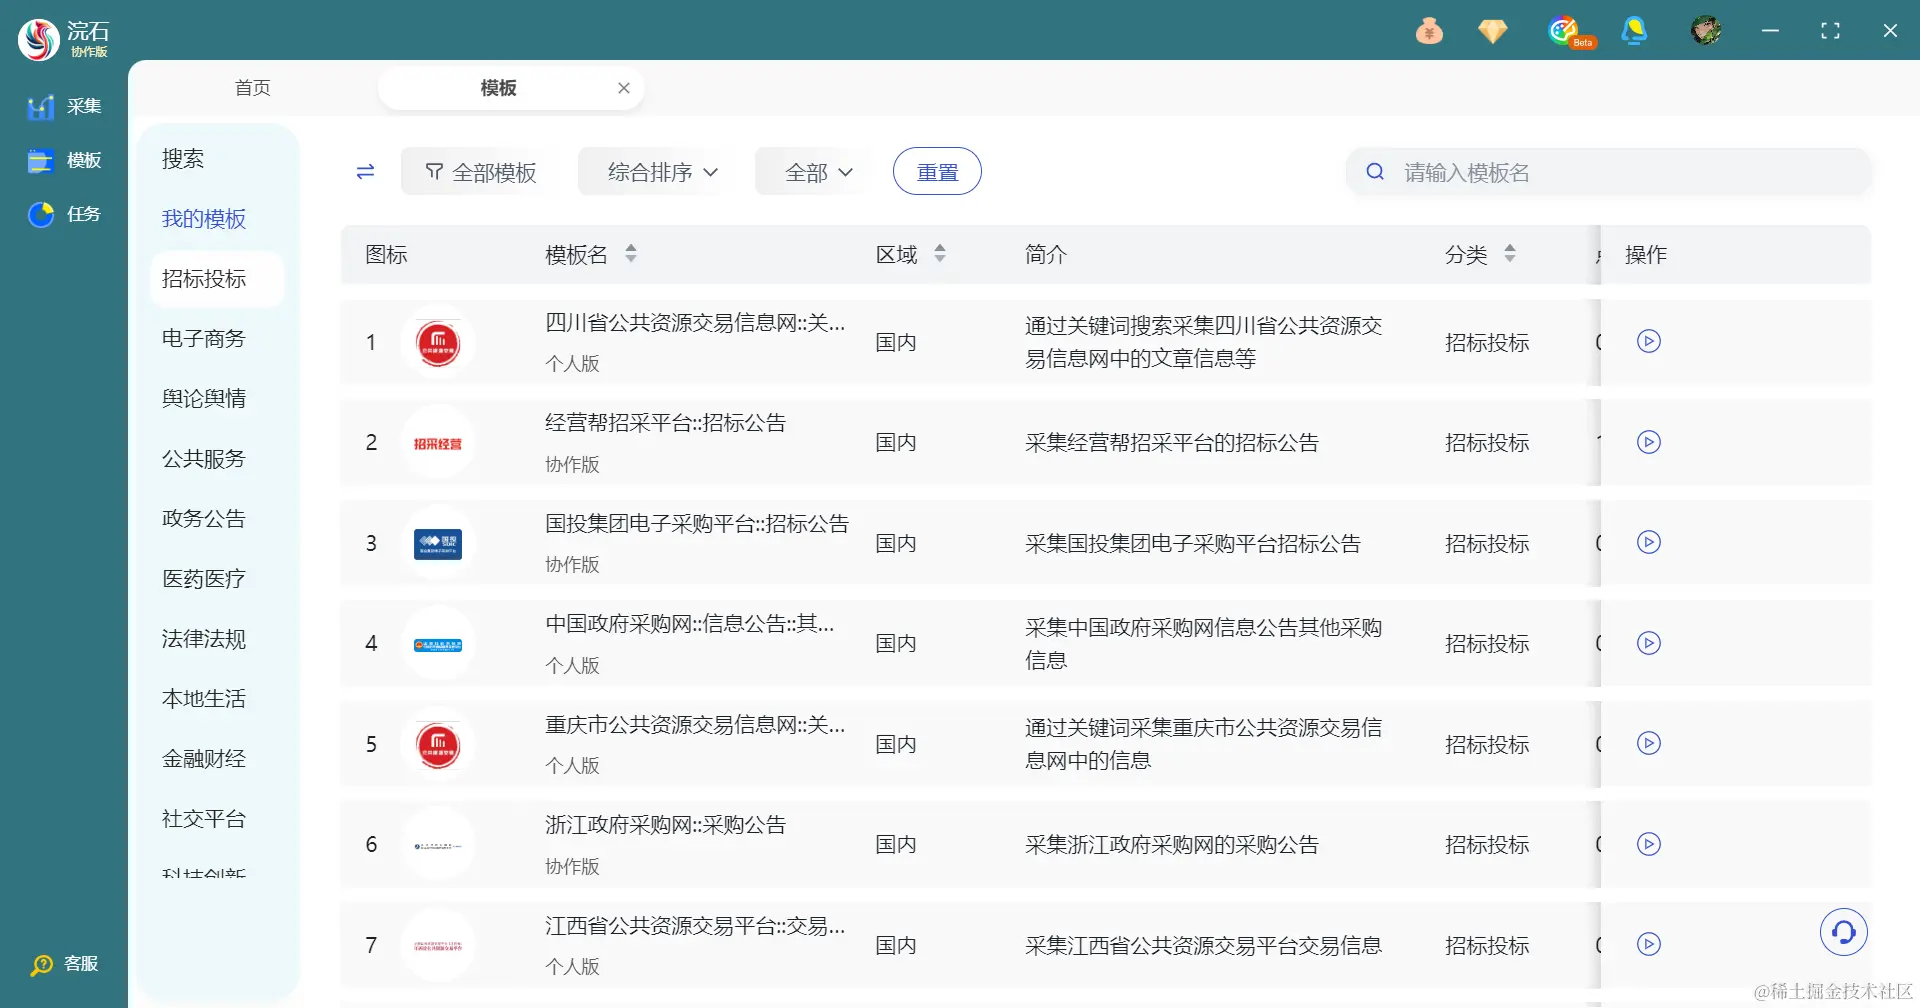Click the 重庆市公共资源交易信息网 row icon
Viewport: 1920px width, 1008px height.
[x=438, y=745]
